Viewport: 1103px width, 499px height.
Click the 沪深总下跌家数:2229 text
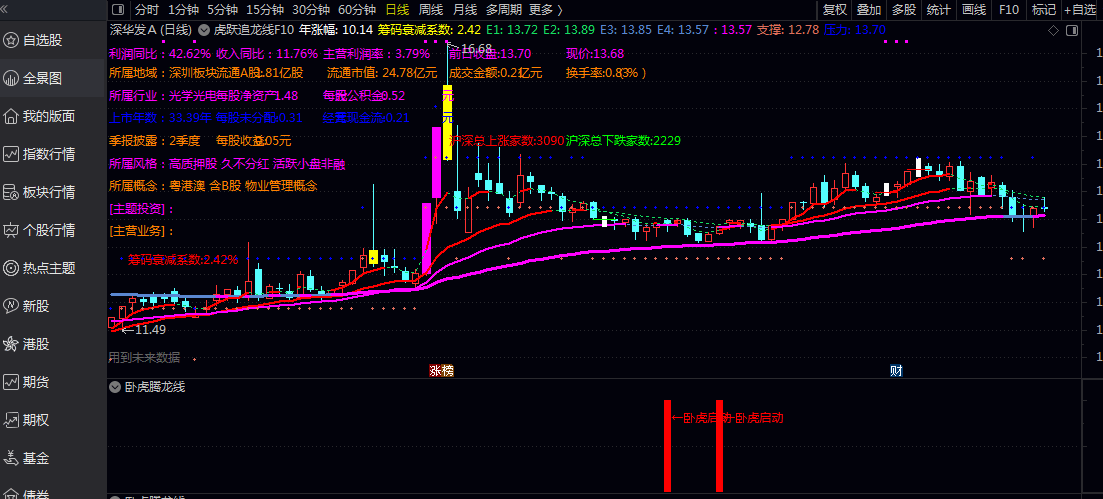click(623, 141)
